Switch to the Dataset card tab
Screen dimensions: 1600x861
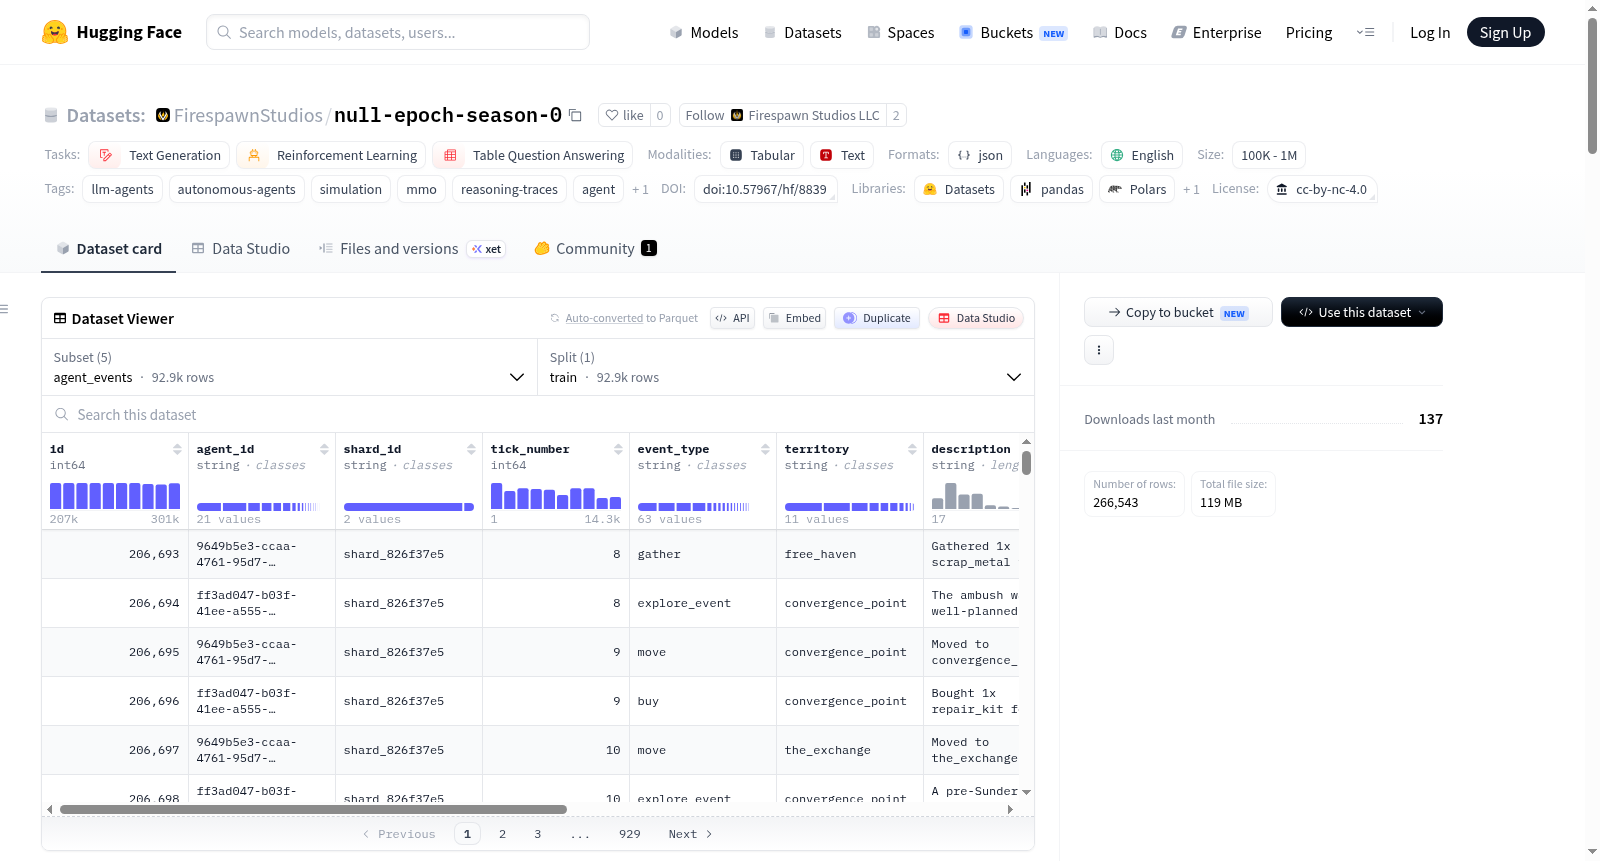point(109,249)
